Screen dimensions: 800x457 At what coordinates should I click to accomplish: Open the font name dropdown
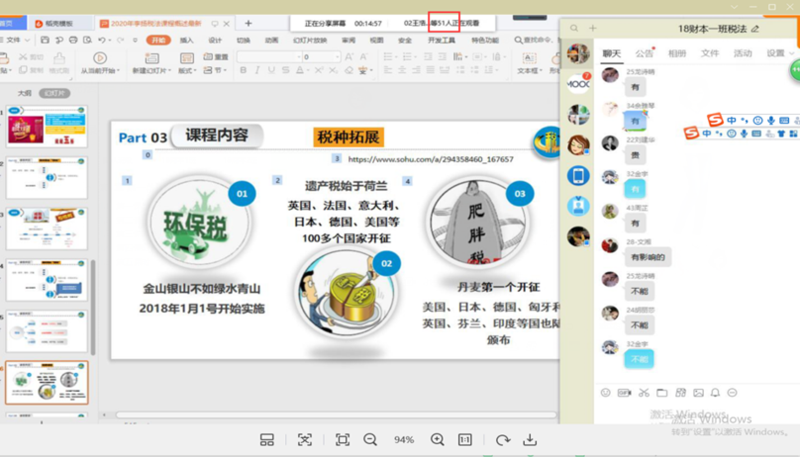[298, 57]
